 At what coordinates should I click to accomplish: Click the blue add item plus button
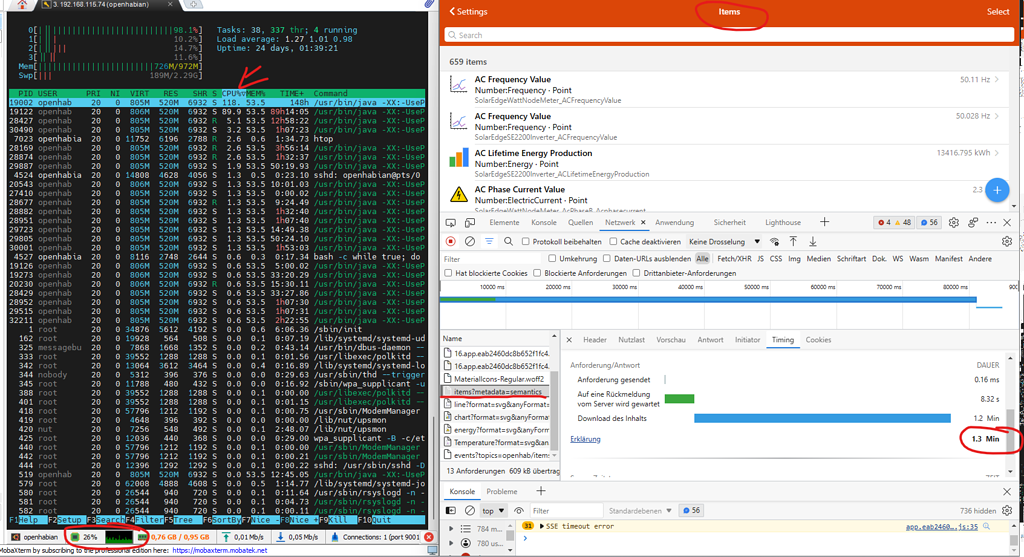[x=997, y=190]
